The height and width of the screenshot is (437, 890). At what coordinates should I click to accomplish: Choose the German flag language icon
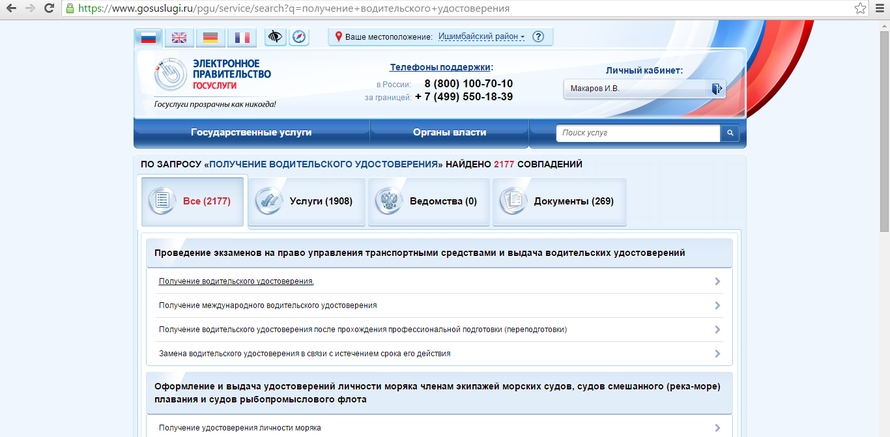[x=210, y=37]
